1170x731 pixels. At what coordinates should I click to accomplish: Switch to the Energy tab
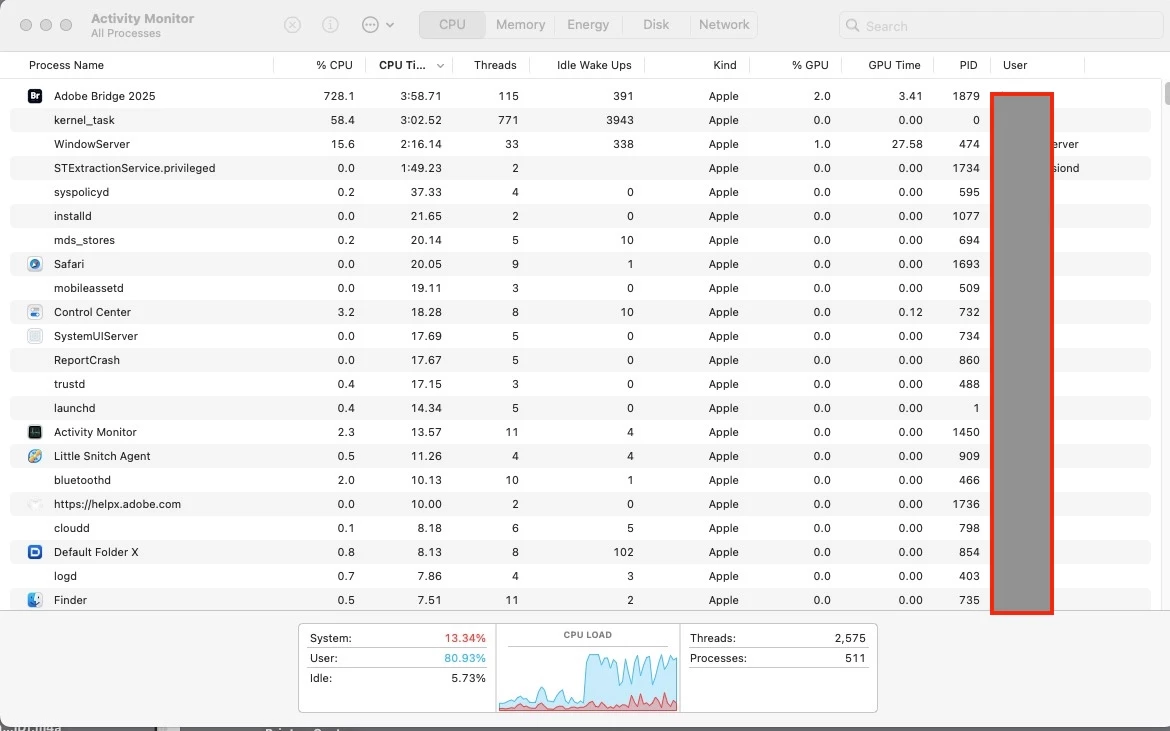588,25
